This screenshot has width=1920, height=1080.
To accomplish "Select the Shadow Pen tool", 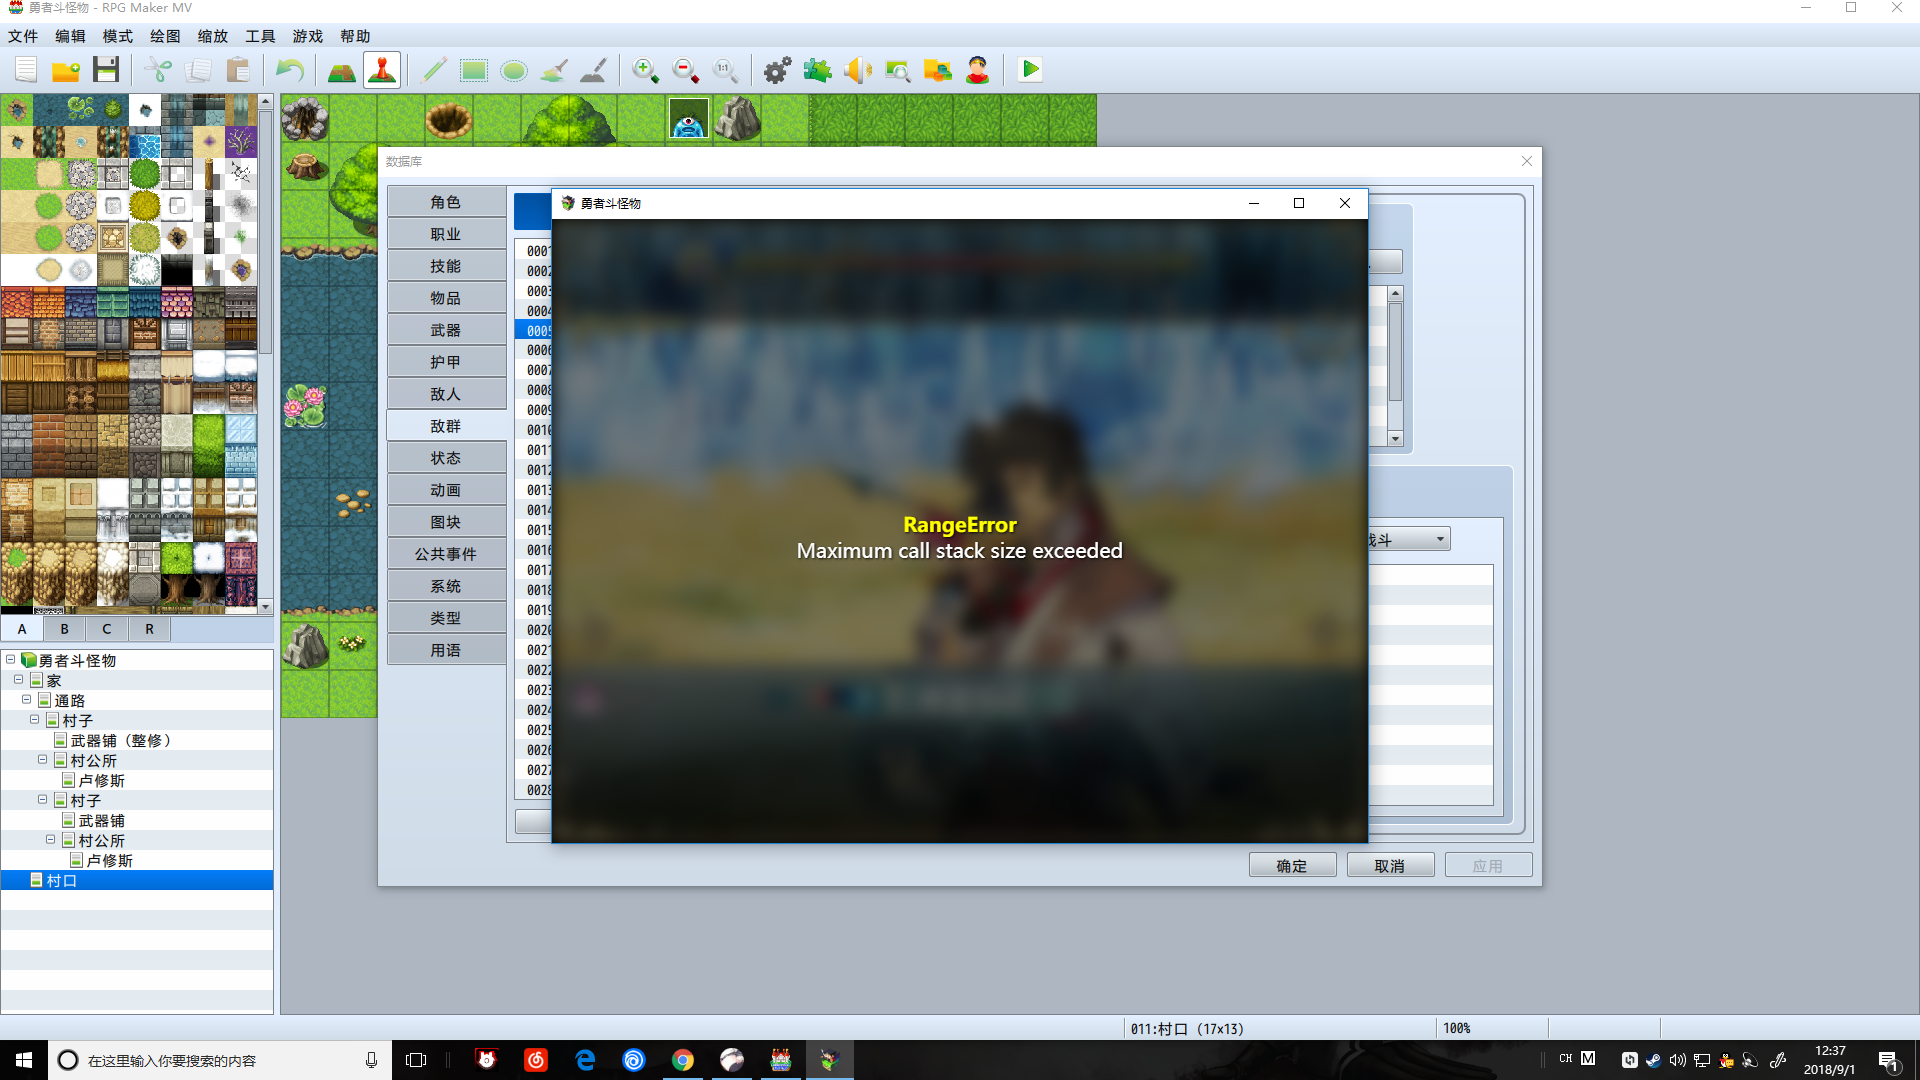I will point(594,70).
